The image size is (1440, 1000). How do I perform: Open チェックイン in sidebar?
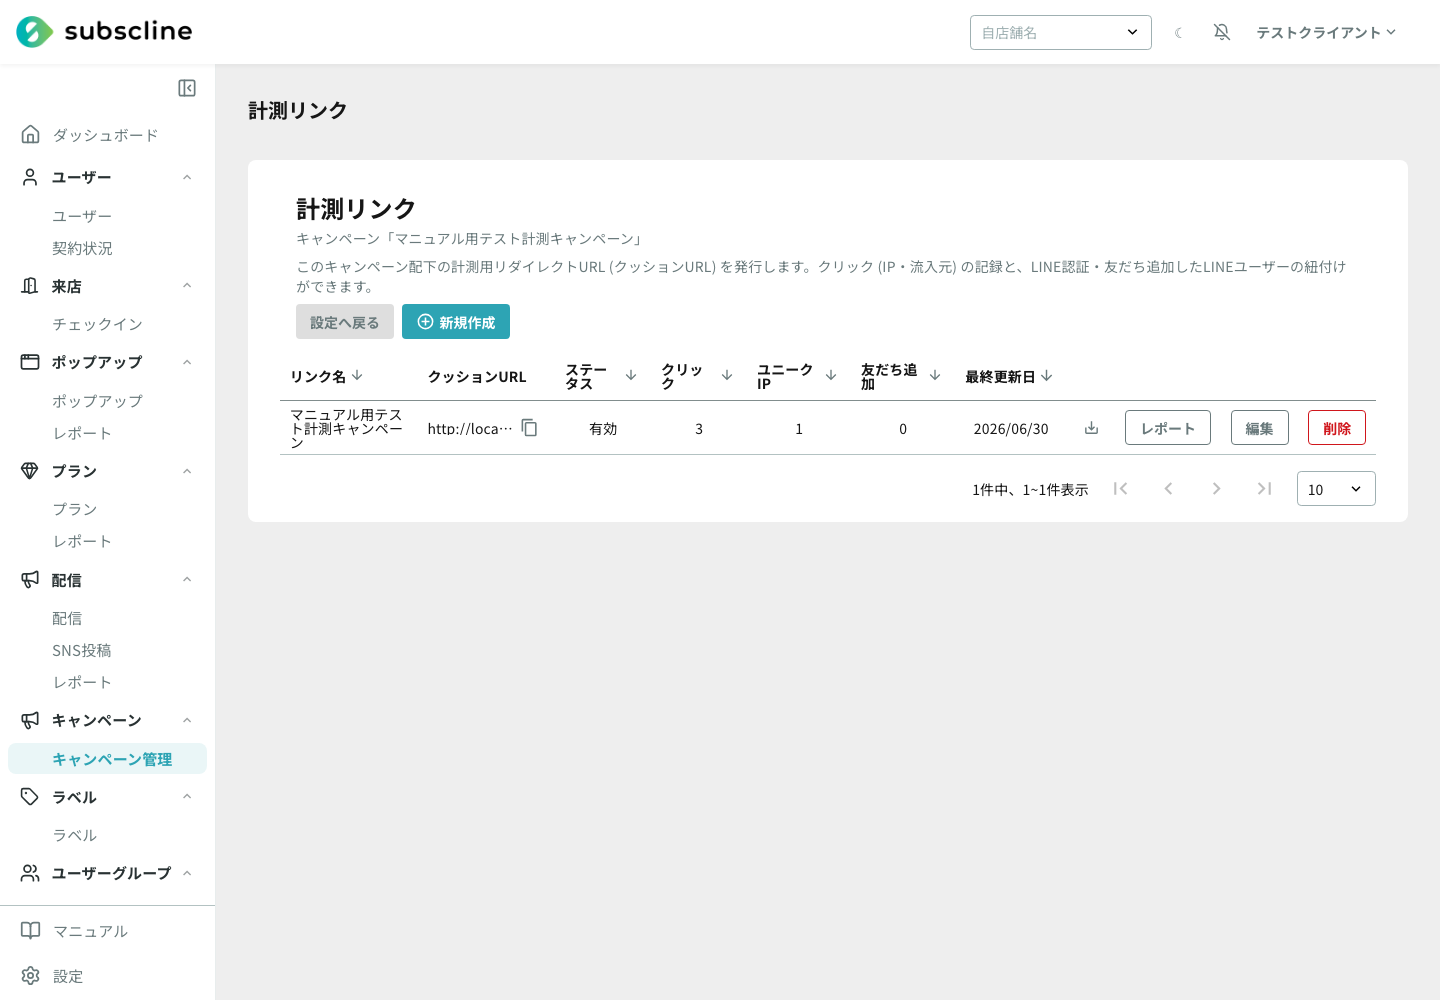point(98,324)
